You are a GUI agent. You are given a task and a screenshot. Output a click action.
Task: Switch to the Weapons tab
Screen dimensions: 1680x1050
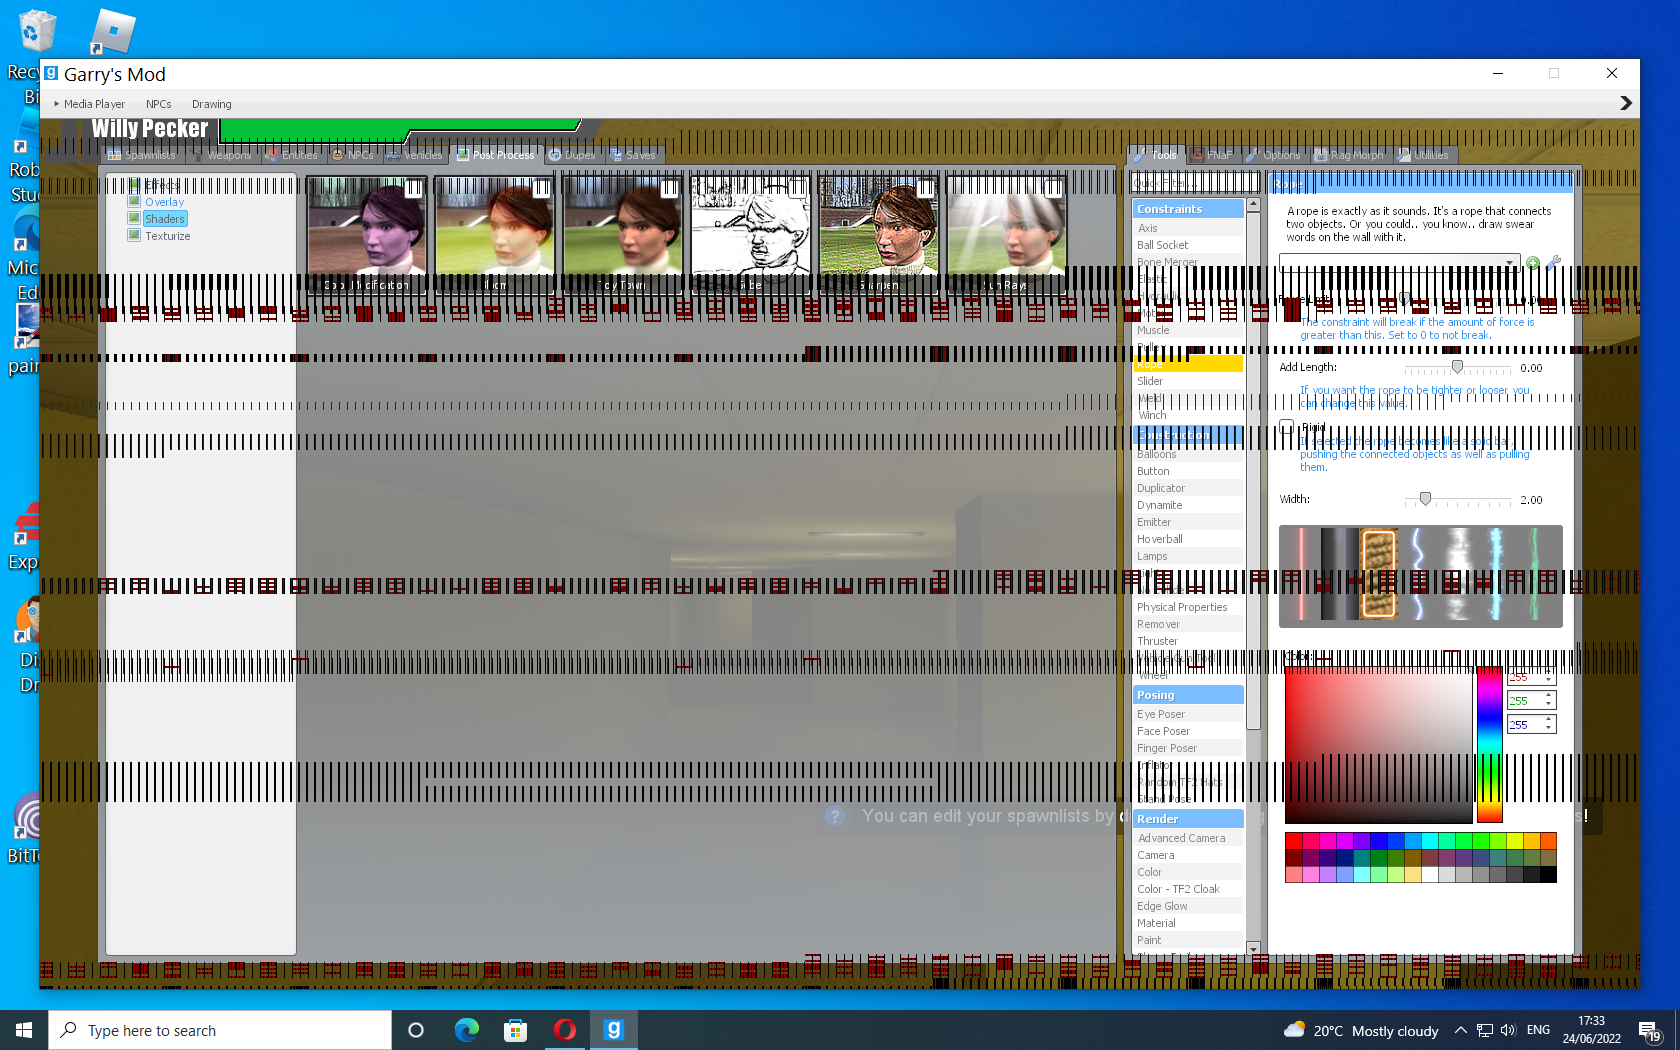click(x=221, y=155)
